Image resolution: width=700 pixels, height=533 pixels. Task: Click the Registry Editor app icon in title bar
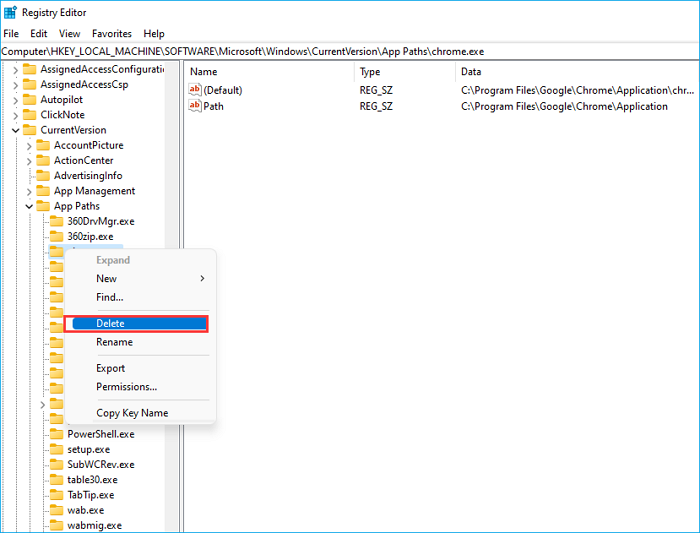10,12
